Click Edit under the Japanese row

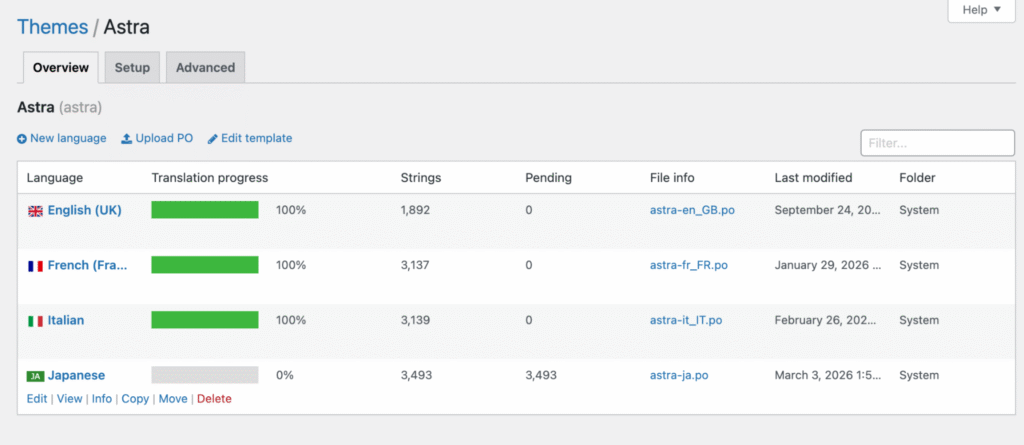[x=37, y=399]
